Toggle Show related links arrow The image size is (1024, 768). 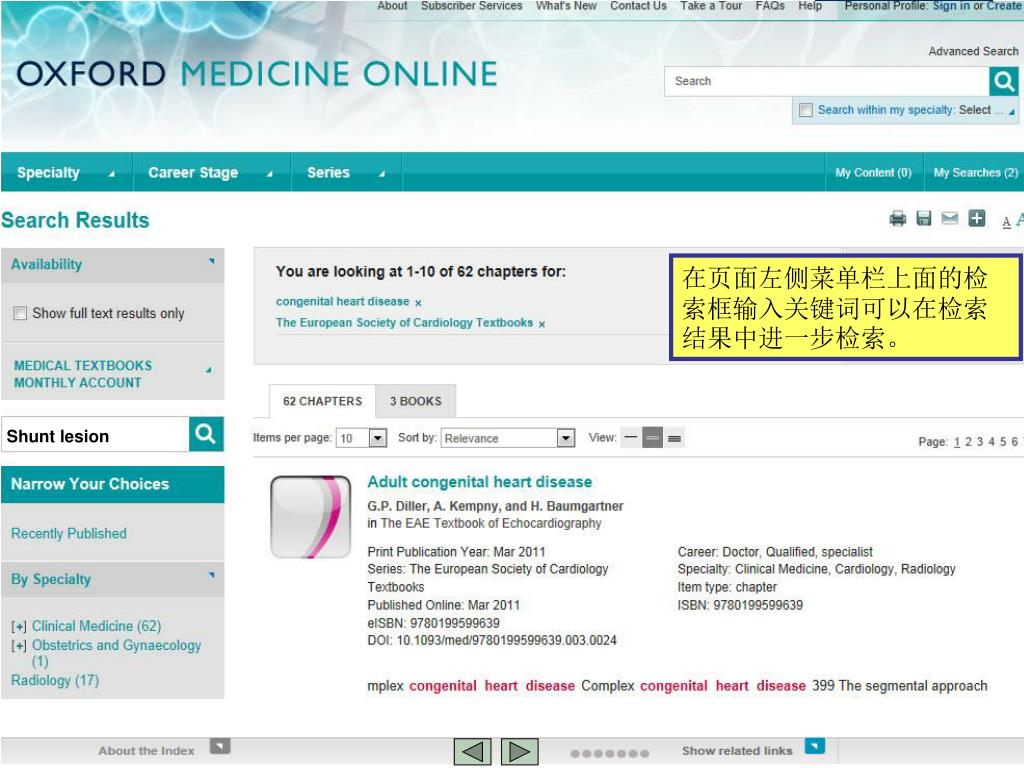814,746
